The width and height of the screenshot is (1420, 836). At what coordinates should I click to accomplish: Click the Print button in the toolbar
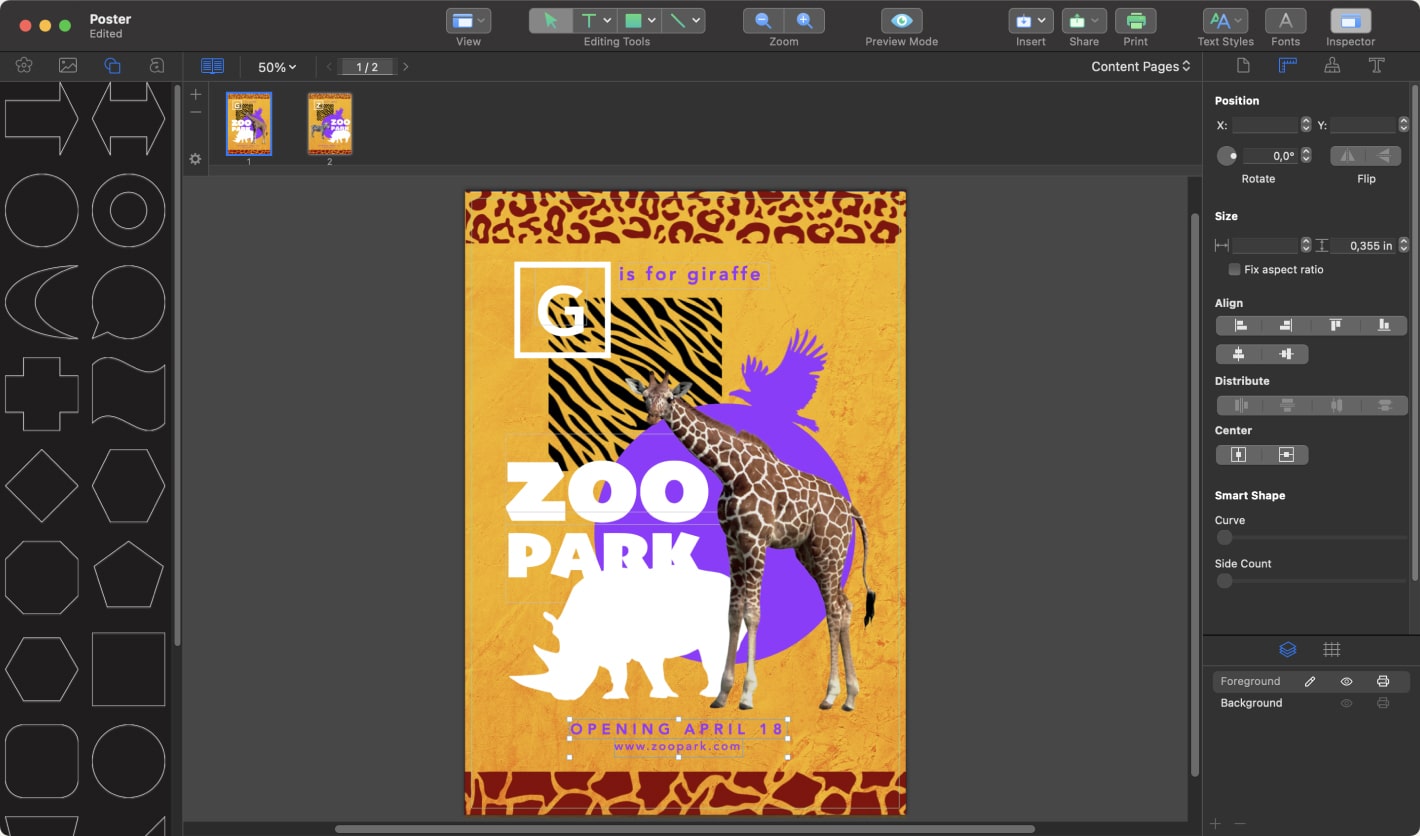pyautogui.click(x=1135, y=20)
